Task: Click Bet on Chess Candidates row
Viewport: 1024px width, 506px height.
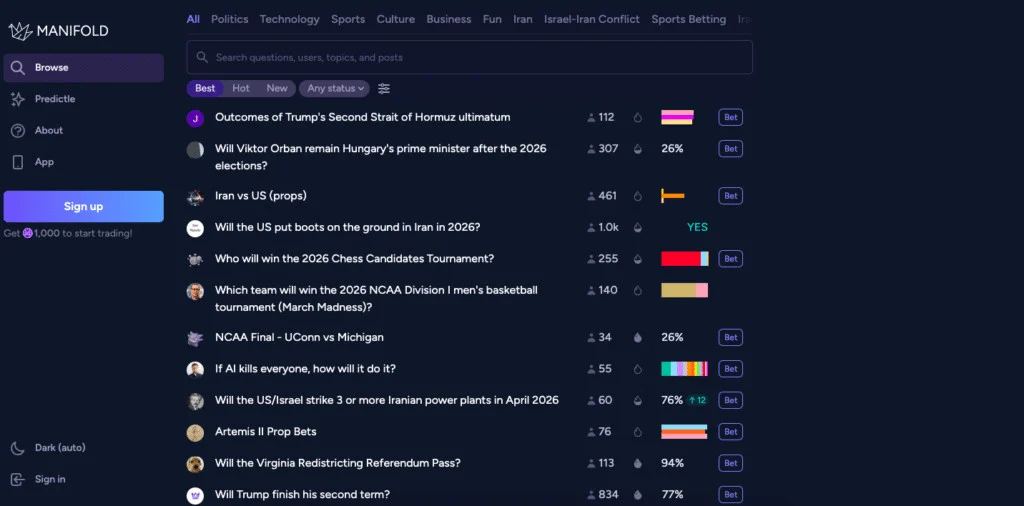Action: (731, 259)
